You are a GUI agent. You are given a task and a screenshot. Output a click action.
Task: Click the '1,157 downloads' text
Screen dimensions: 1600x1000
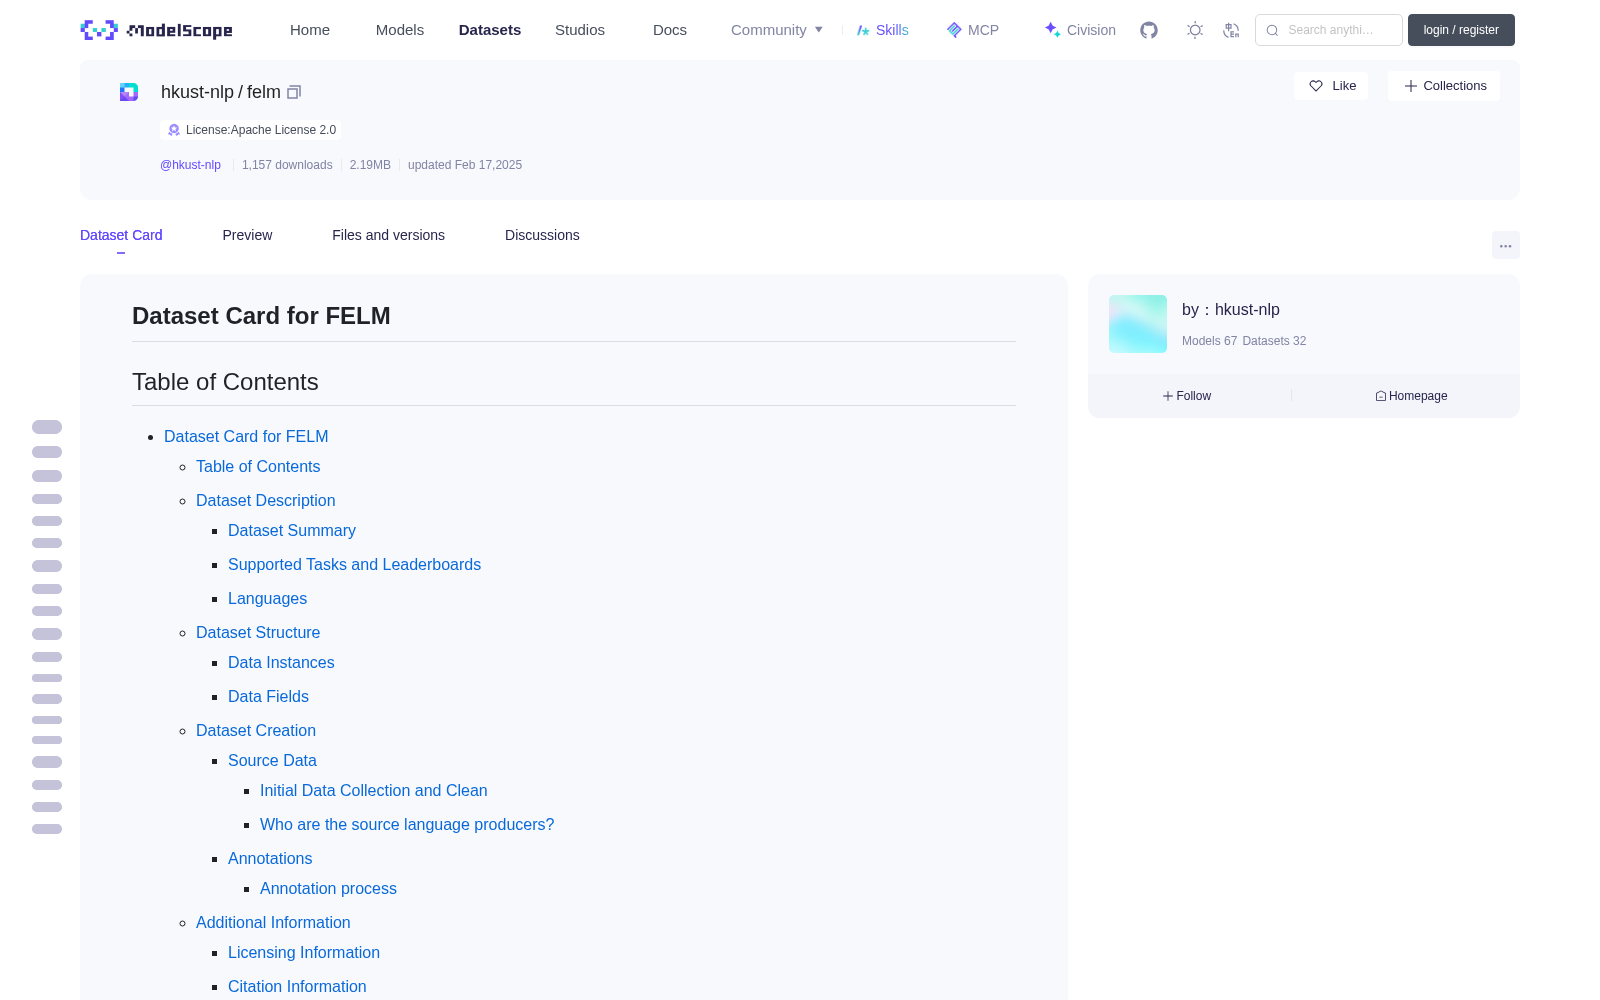pyautogui.click(x=287, y=165)
